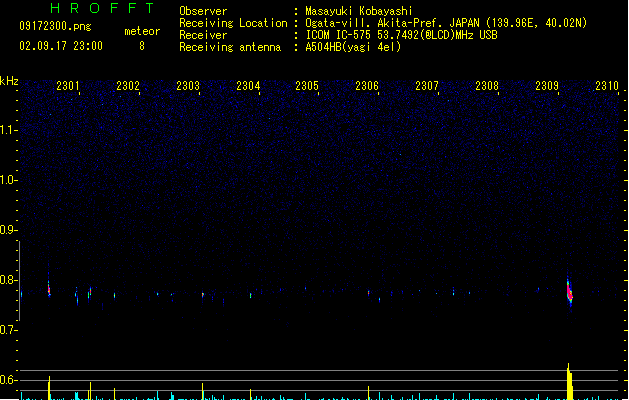This screenshot has height=400, width=629.
Task: Click the strong meteor echo after 2309
Action: (x=570, y=292)
